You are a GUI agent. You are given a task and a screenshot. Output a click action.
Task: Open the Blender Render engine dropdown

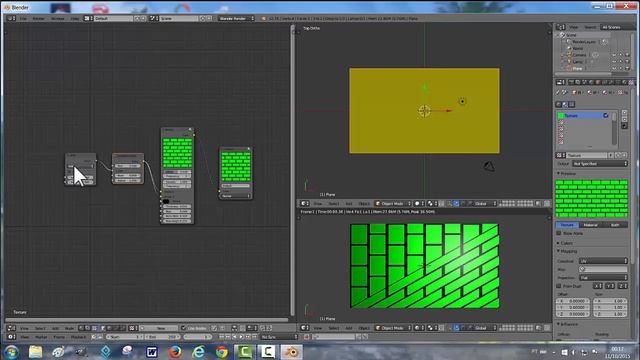tap(236, 18)
